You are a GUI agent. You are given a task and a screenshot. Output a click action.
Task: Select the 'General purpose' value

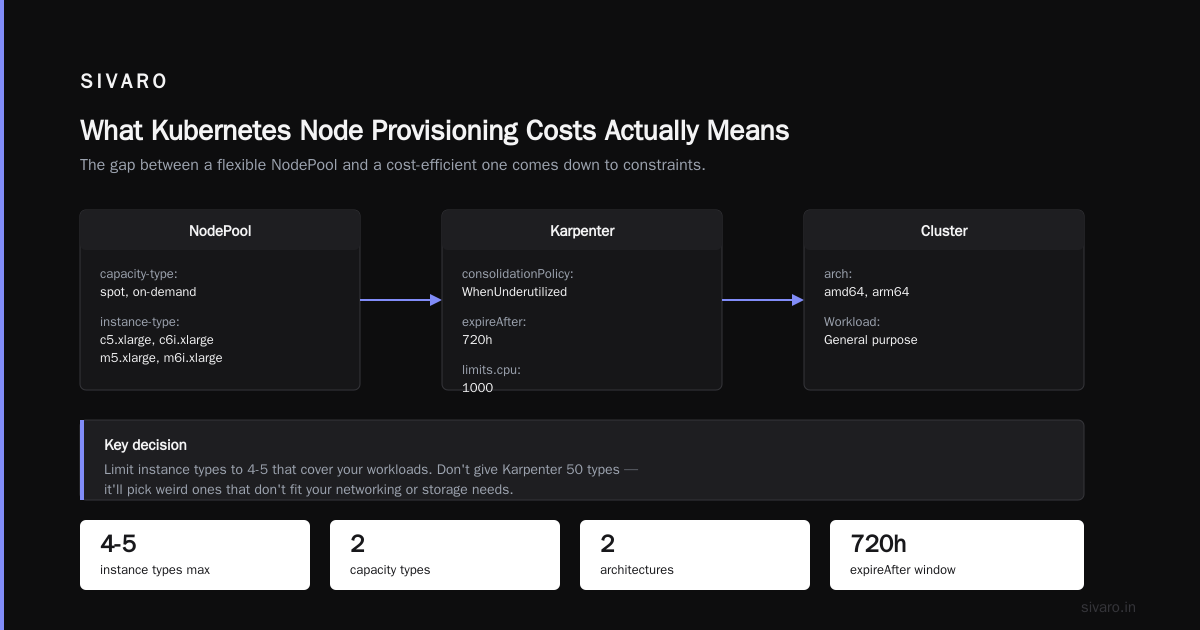click(x=870, y=340)
